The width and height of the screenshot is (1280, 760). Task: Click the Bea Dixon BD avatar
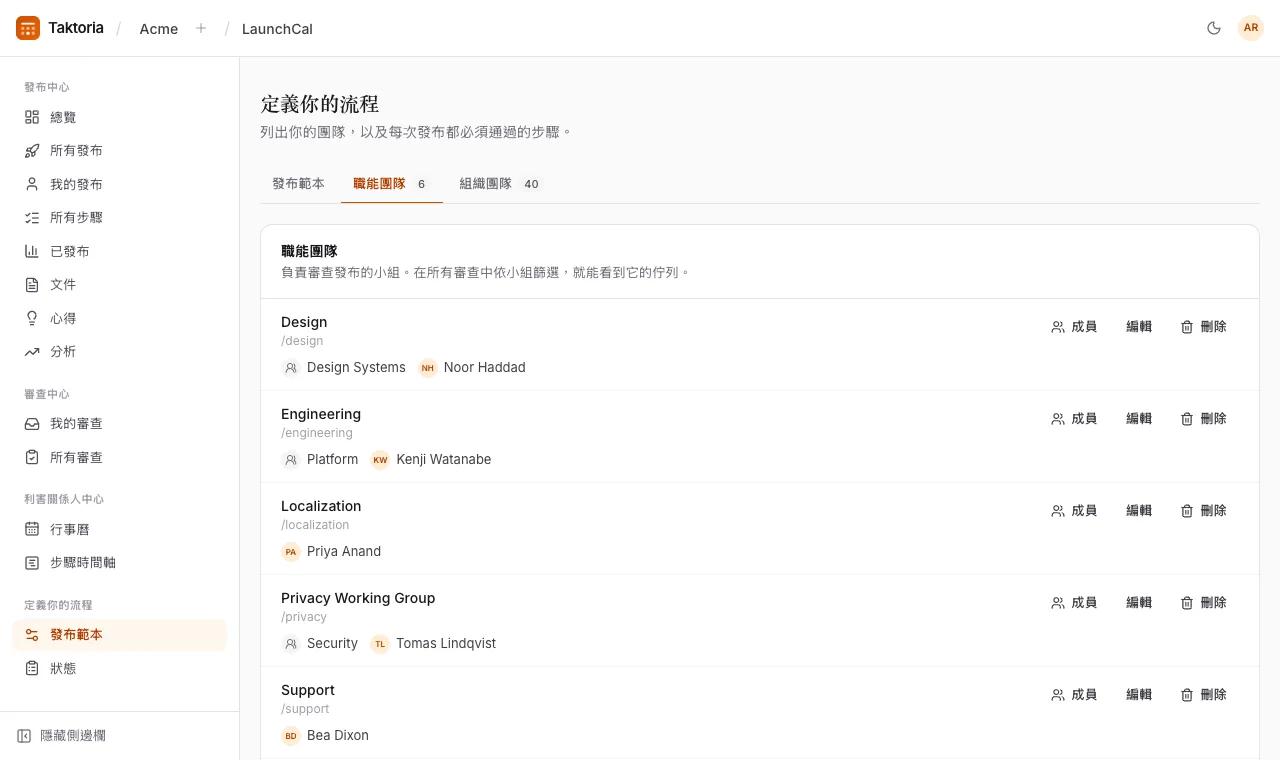pyautogui.click(x=291, y=736)
